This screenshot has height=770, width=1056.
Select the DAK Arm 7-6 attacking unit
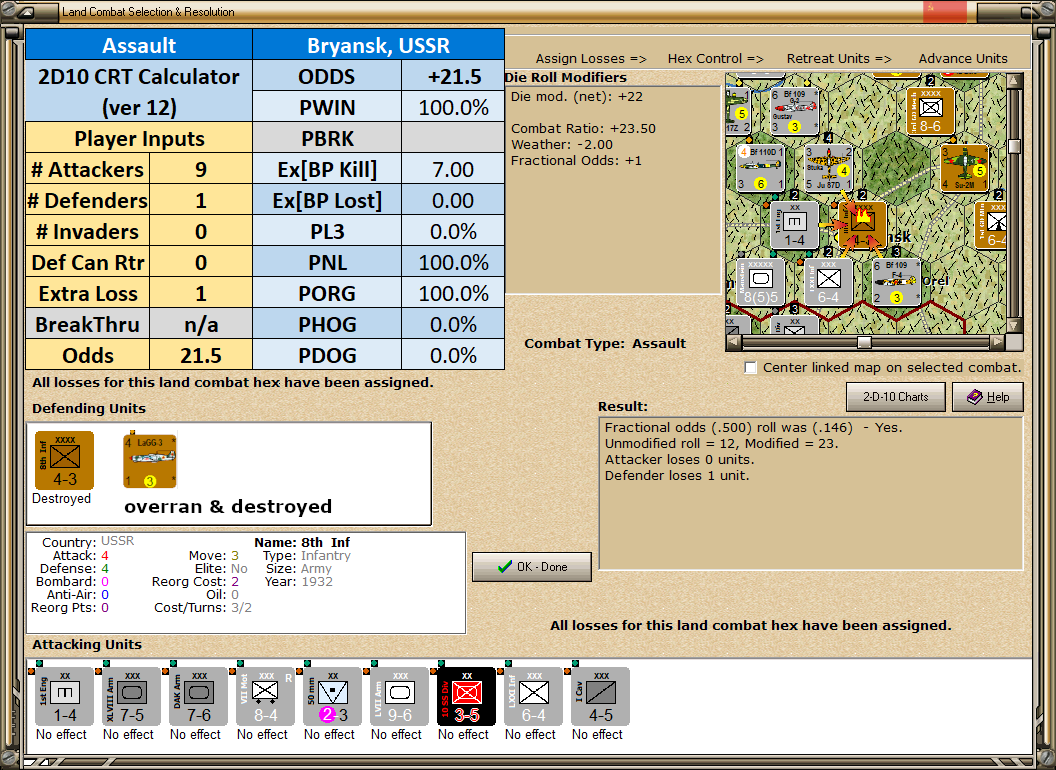click(x=199, y=697)
